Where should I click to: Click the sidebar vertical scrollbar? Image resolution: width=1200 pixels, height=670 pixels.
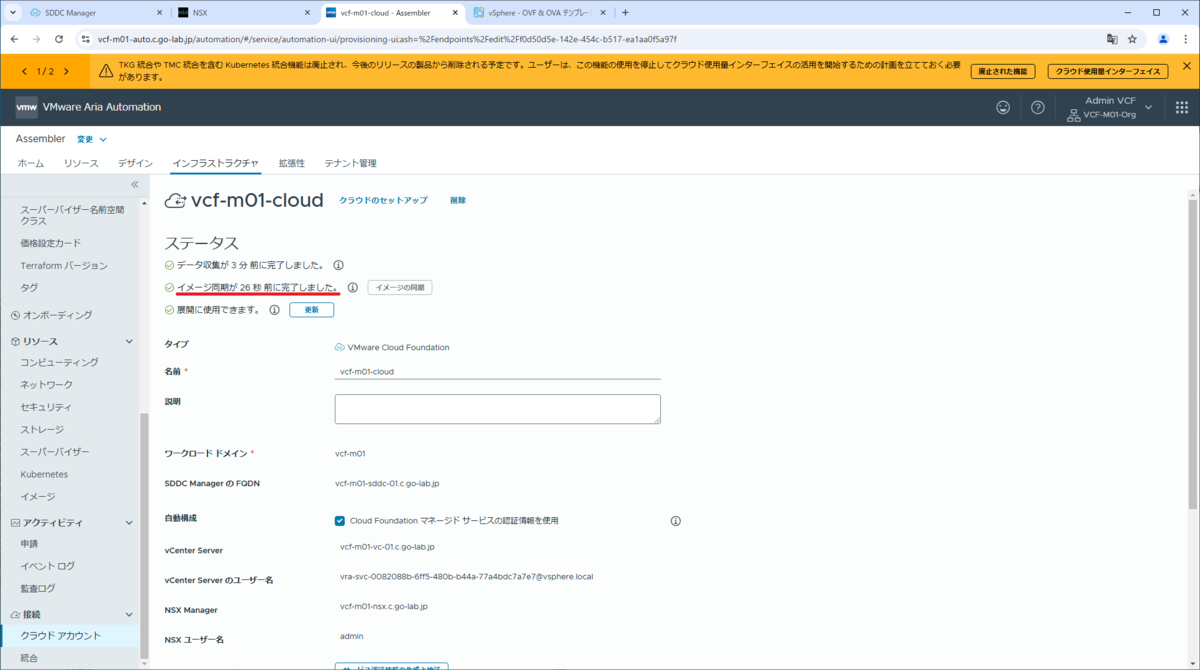tap(143, 534)
